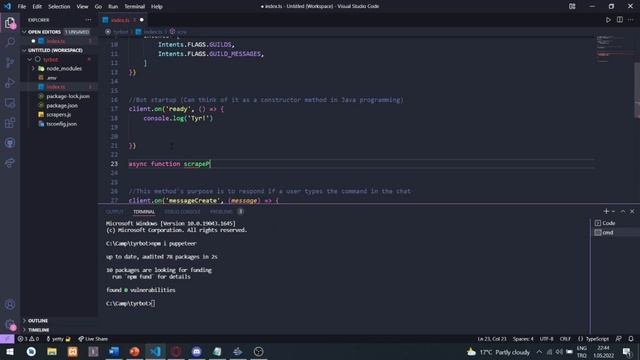
Task: Open File Explorer from the taskbar
Action: pos(52,351)
